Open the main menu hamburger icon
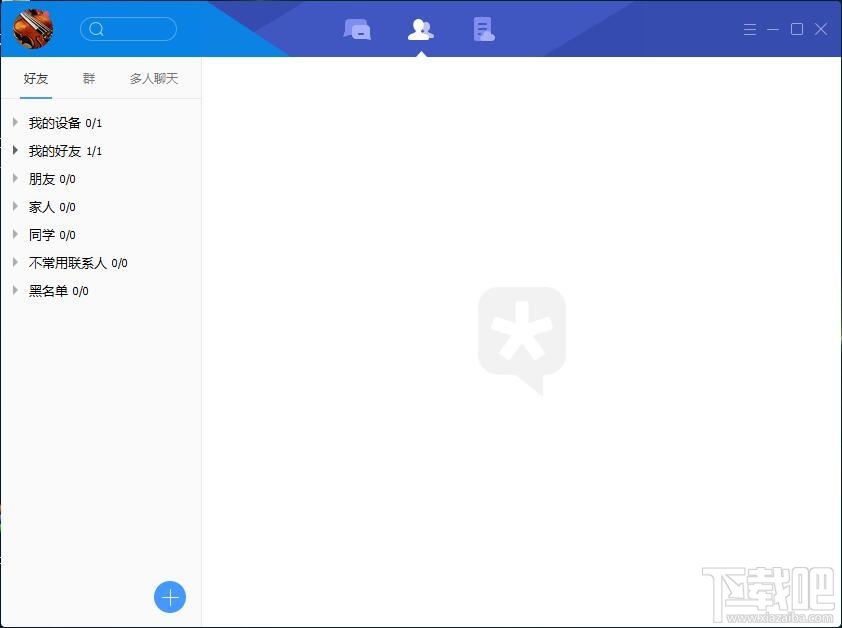Viewport: 842px width, 628px height. point(750,29)
